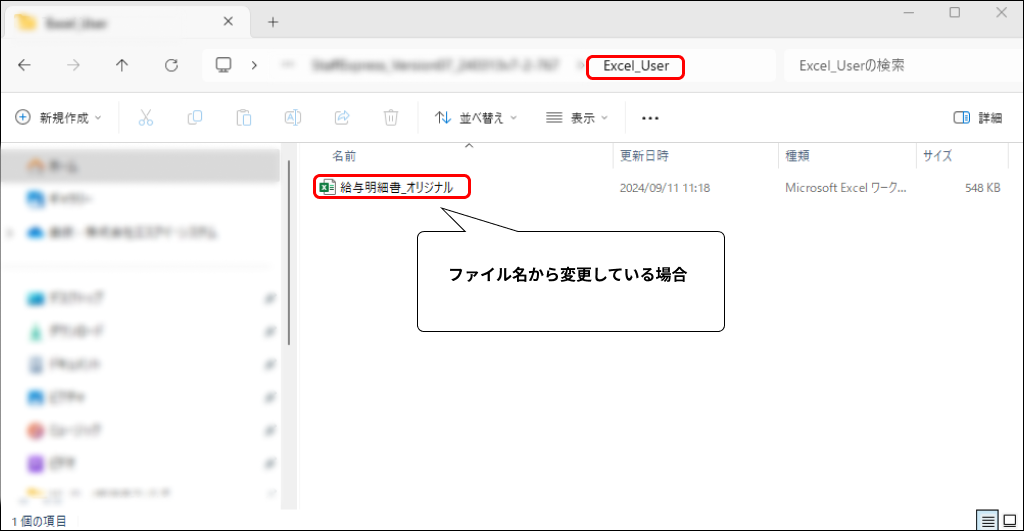
Task: Click the rename icon in toolbar
Action: [293, 118]
